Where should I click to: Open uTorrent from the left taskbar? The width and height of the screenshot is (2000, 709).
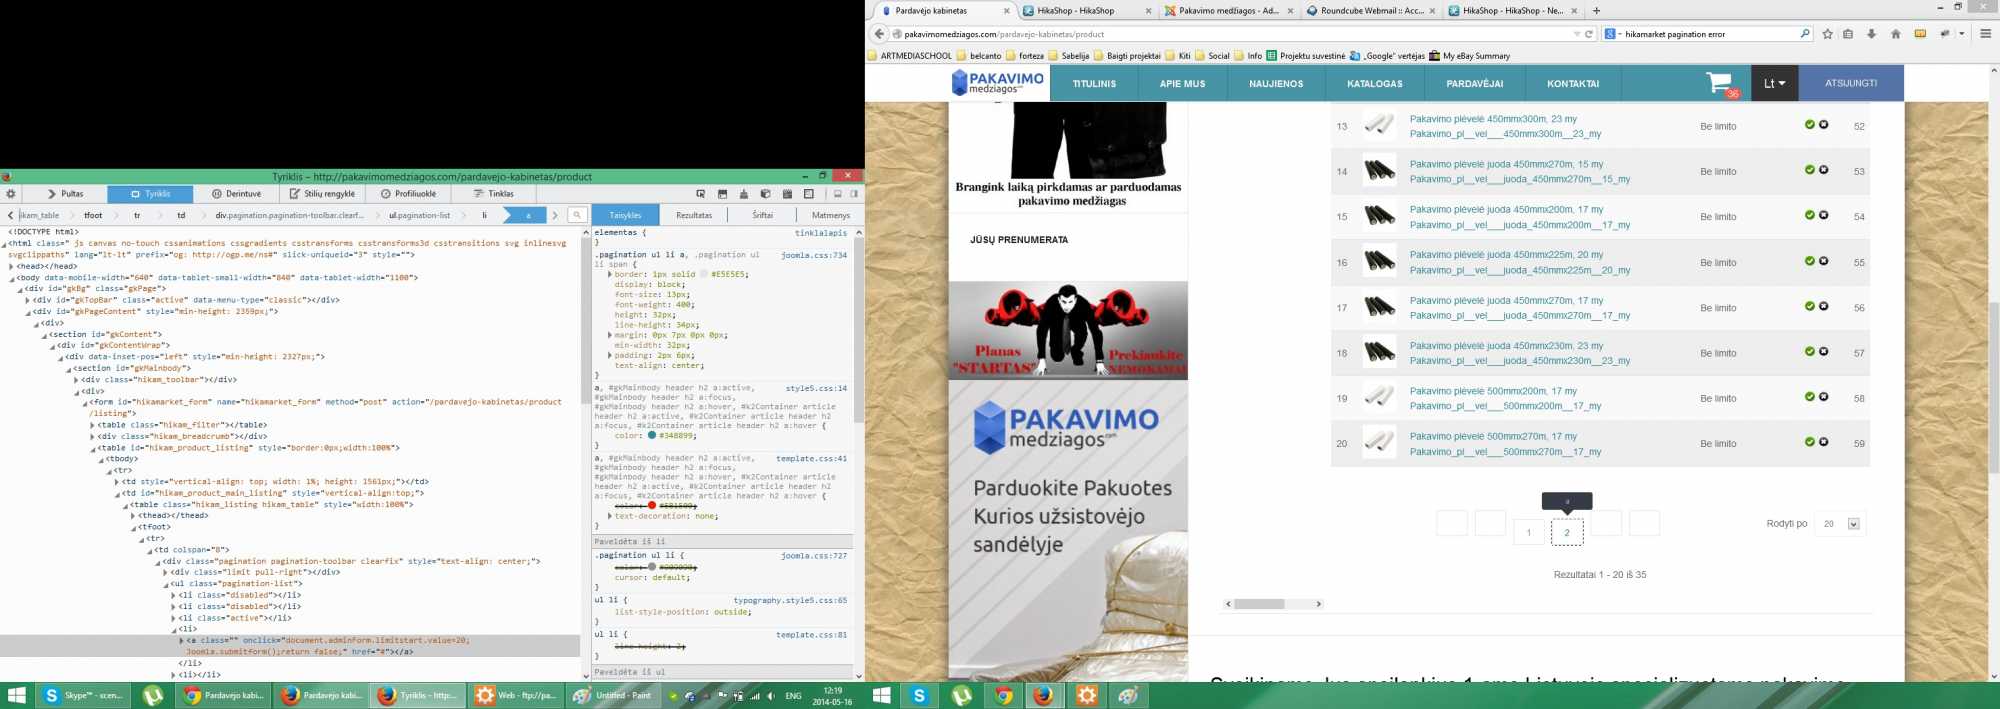click(x=153, y=695)
